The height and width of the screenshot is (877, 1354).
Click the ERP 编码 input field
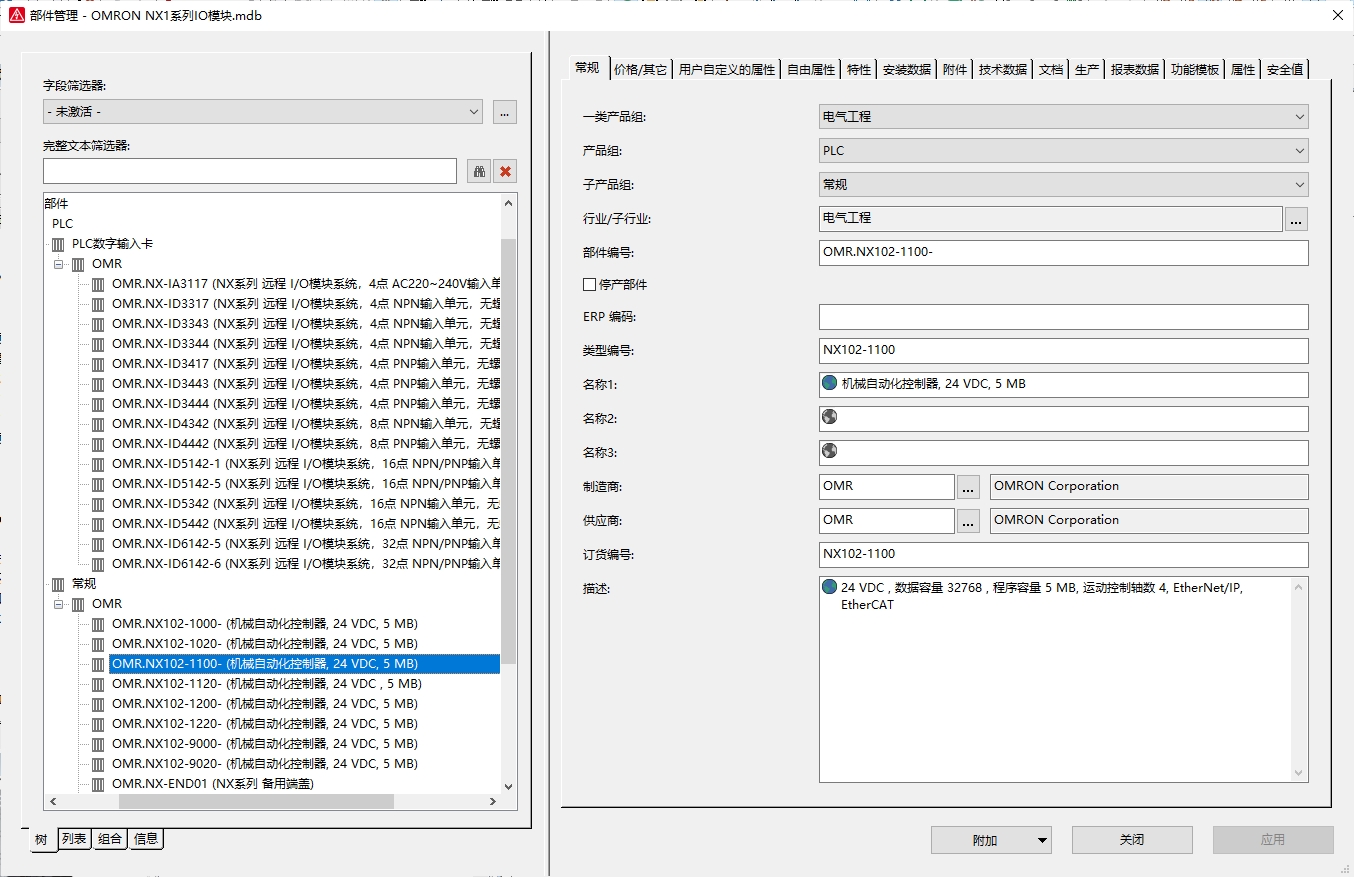coord(1062,317)
